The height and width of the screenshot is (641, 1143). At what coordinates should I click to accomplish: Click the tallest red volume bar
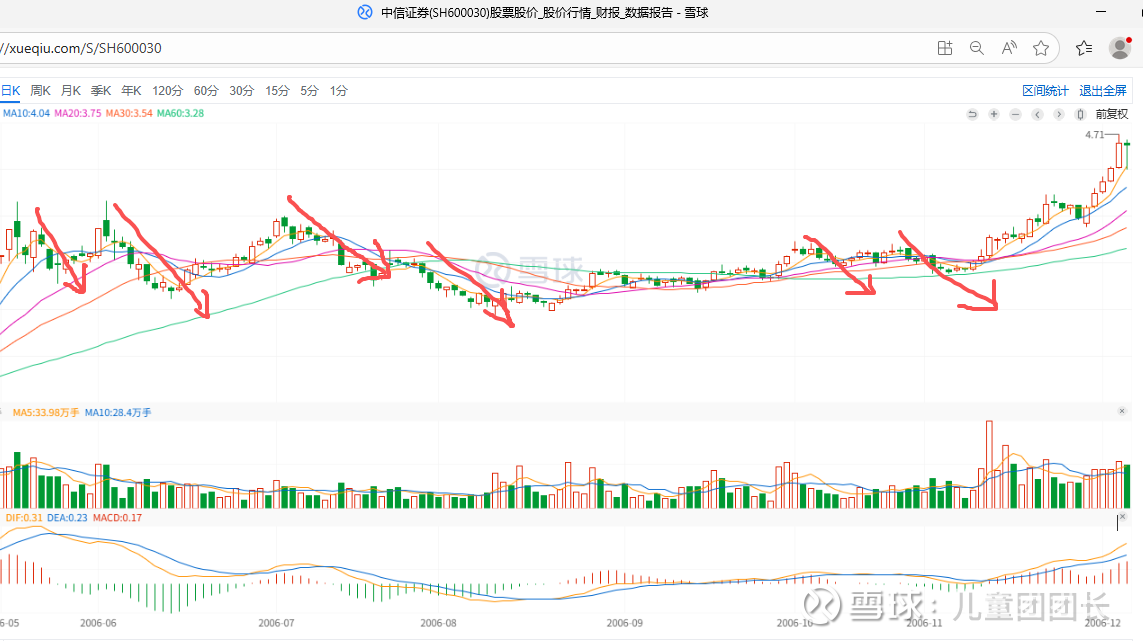989,464
